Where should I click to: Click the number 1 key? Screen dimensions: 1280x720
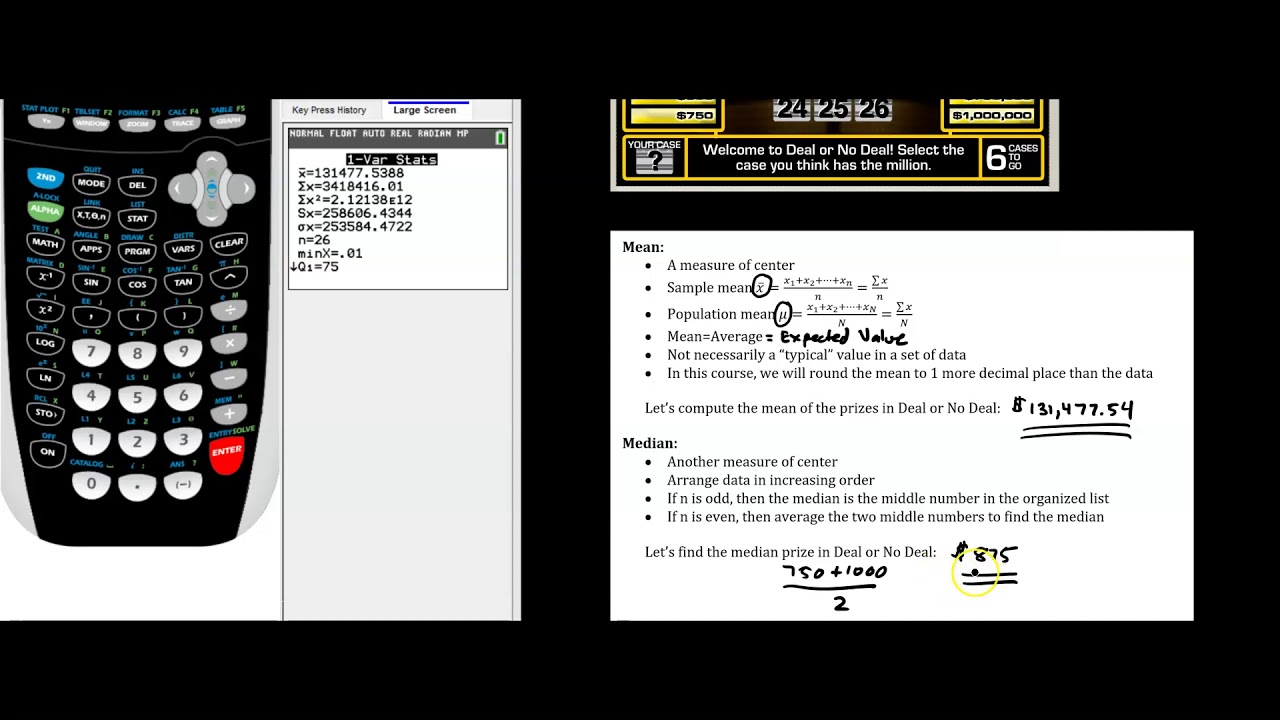pyautogui.click(x=91, y=440)
